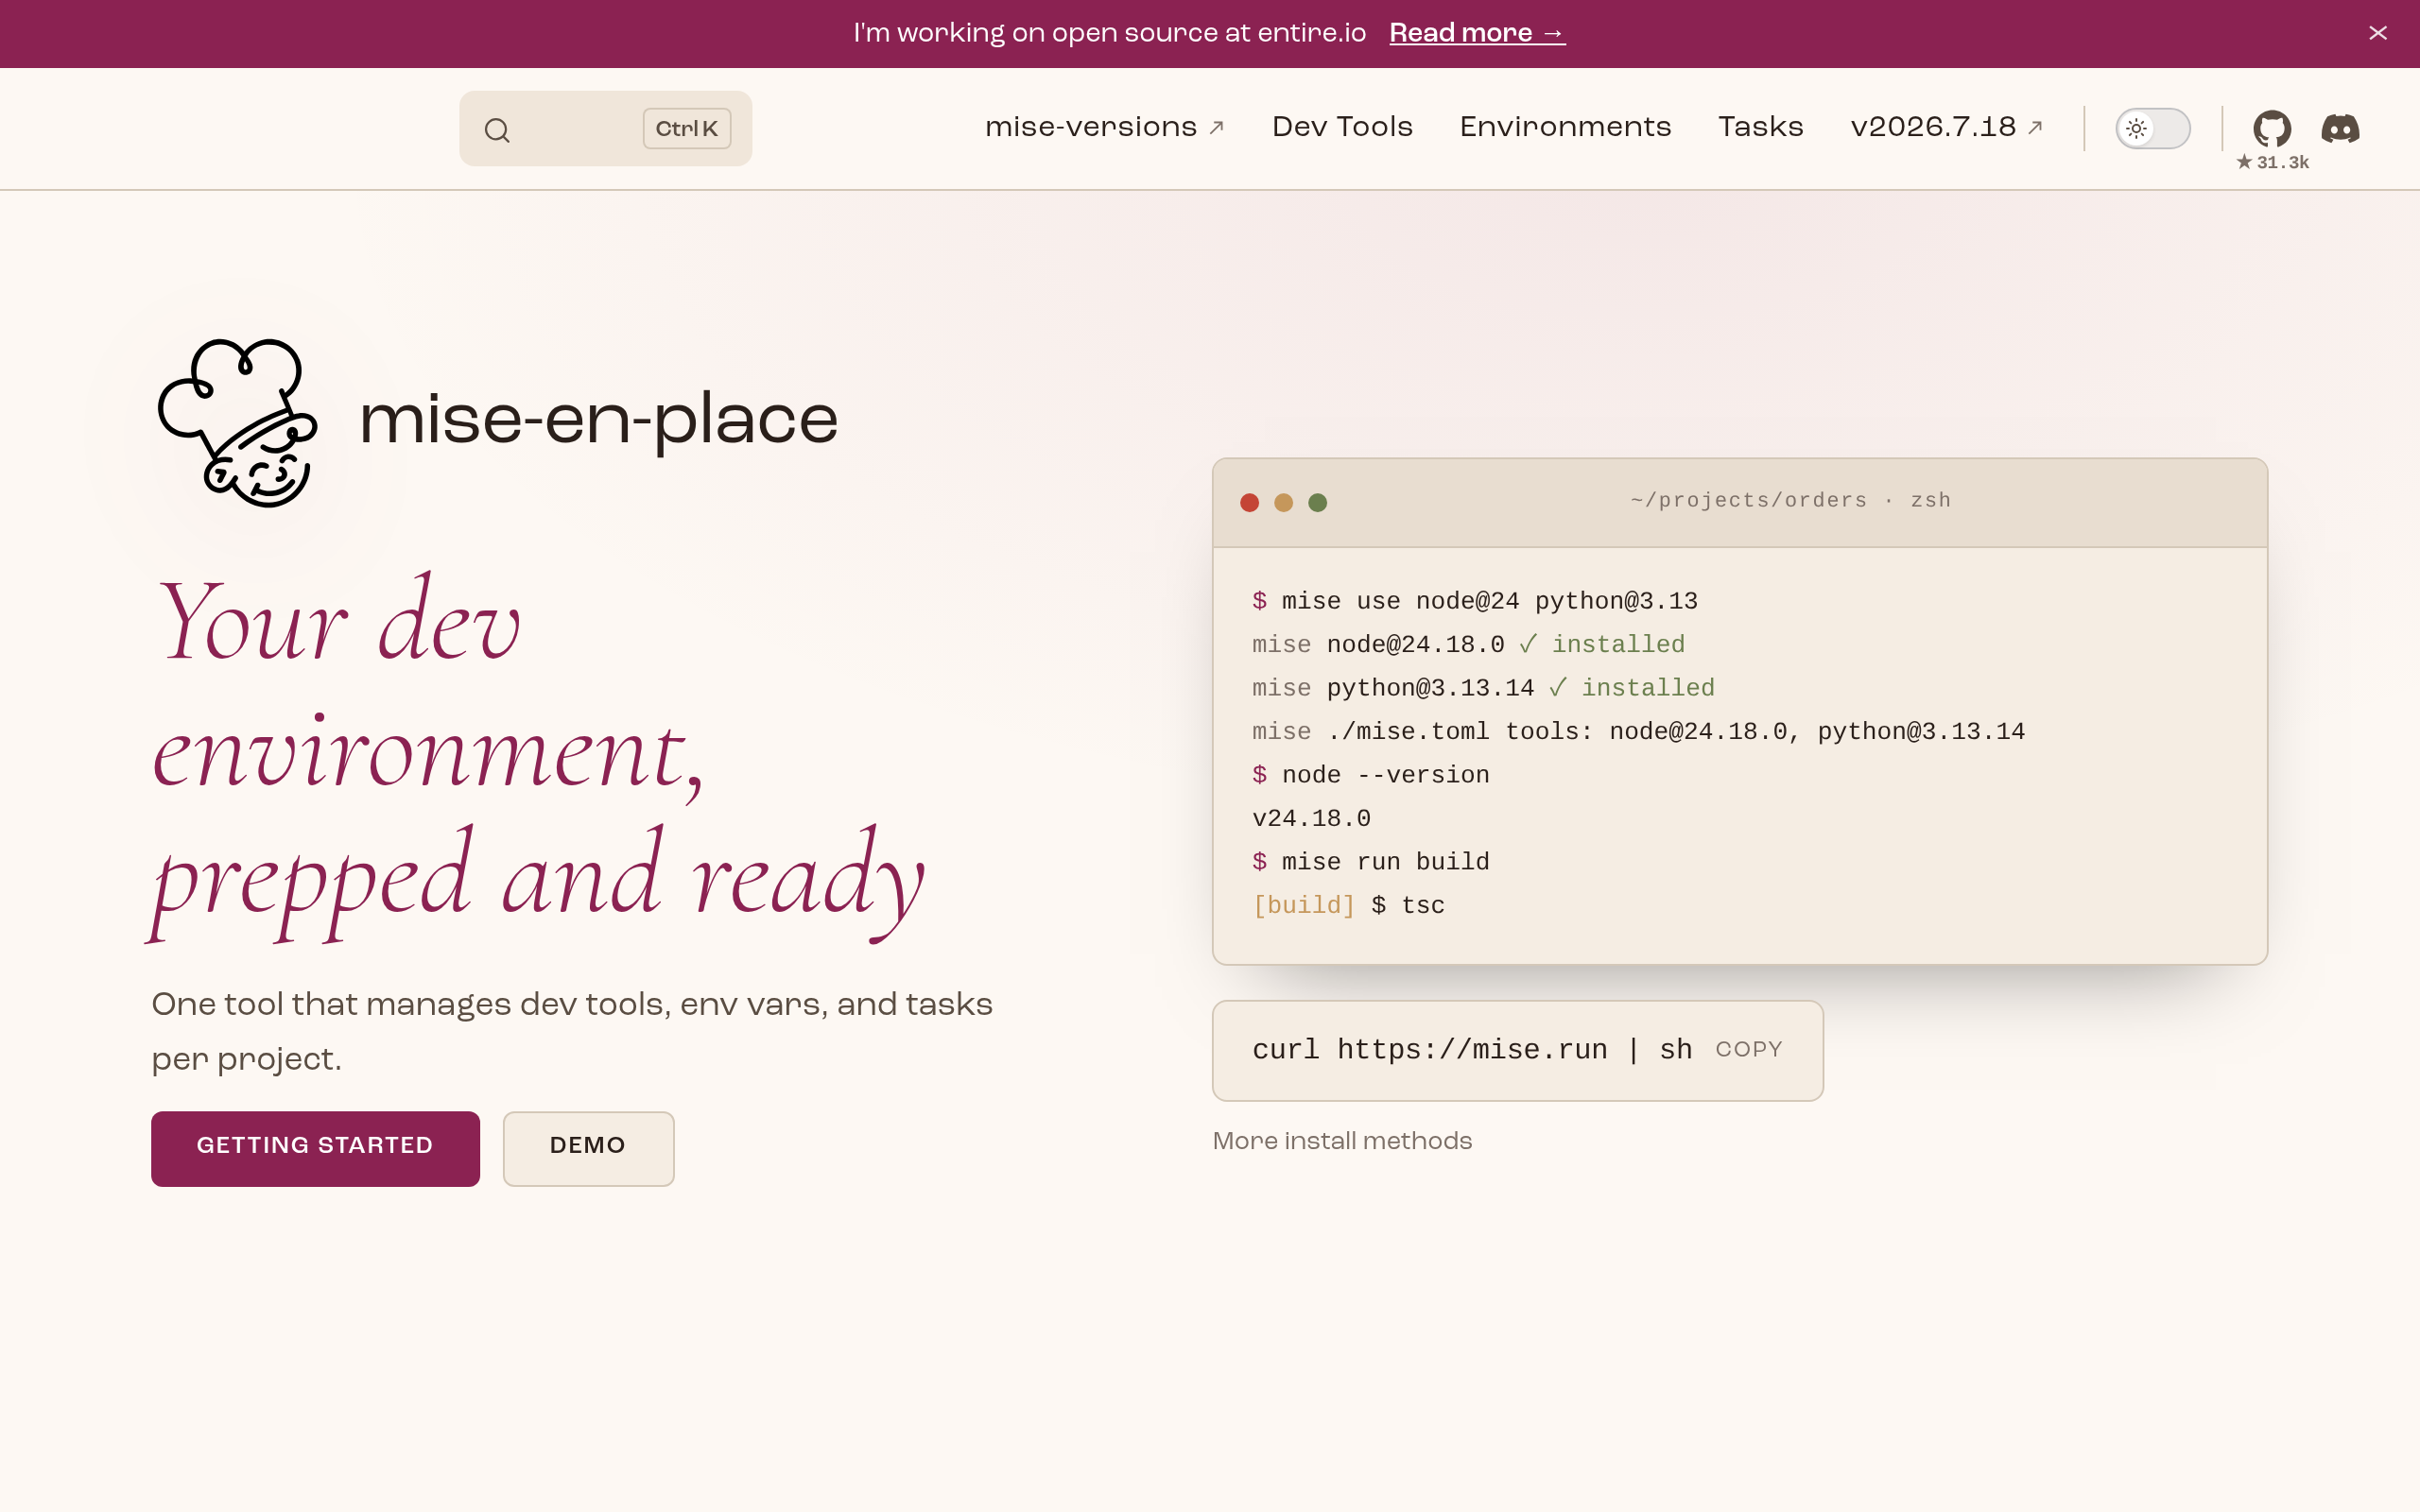Viewport: 2420px width, 1512px height.
Task: Open the Environments nav item
Action: click(1565, 127)
